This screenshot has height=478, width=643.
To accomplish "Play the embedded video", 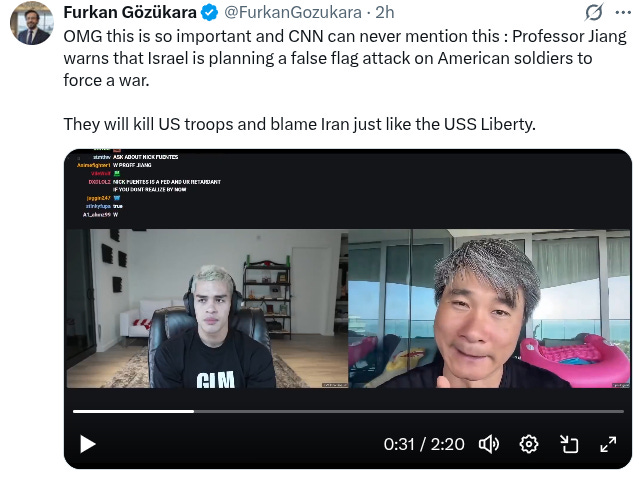I will 87,444.
